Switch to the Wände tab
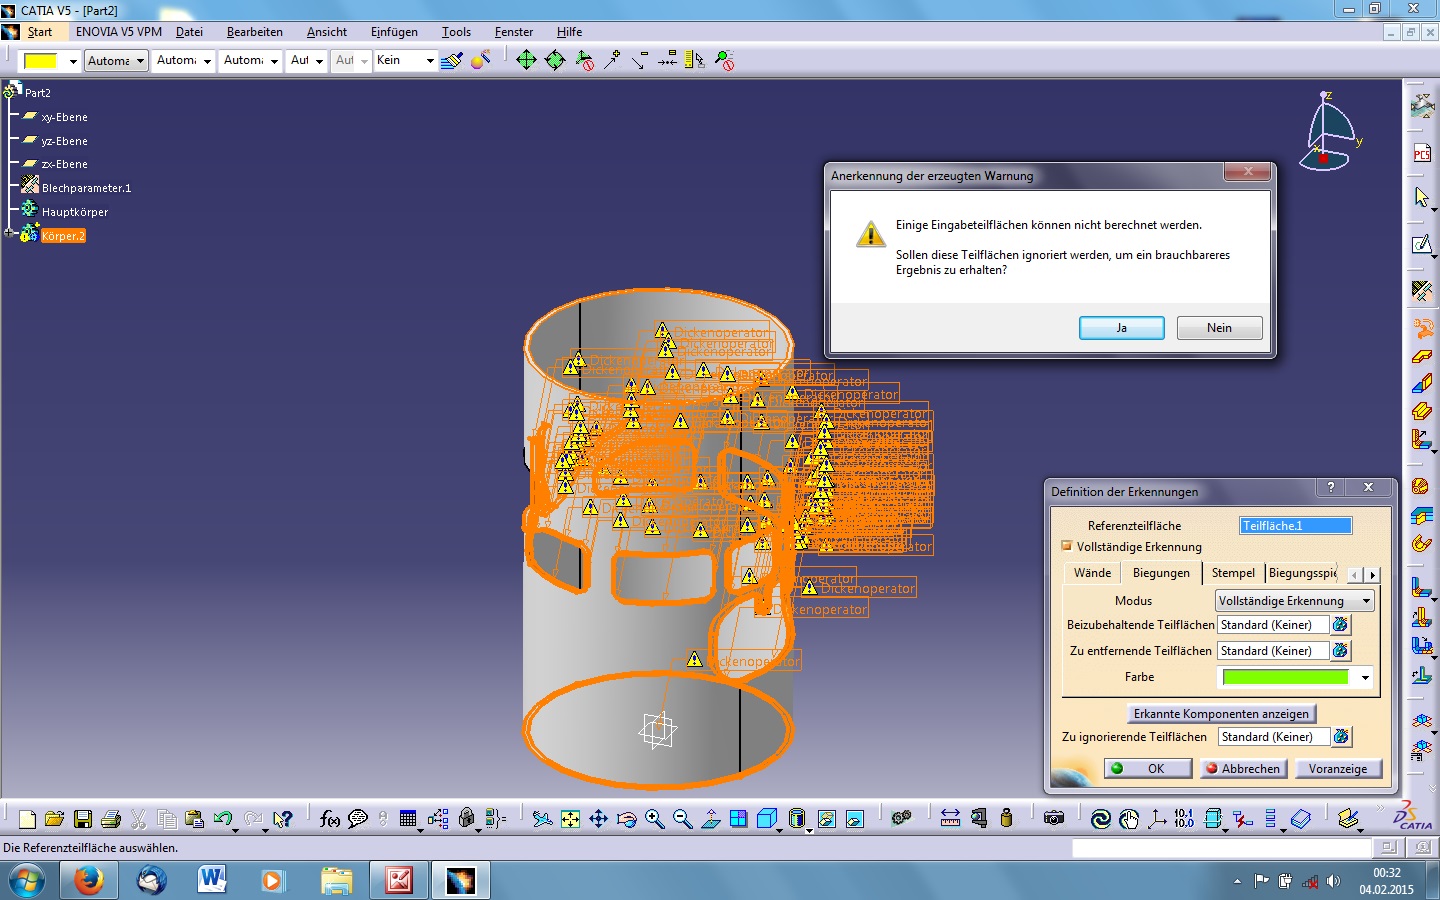This screenshot has height=900, width=1440. point(1092,573)
